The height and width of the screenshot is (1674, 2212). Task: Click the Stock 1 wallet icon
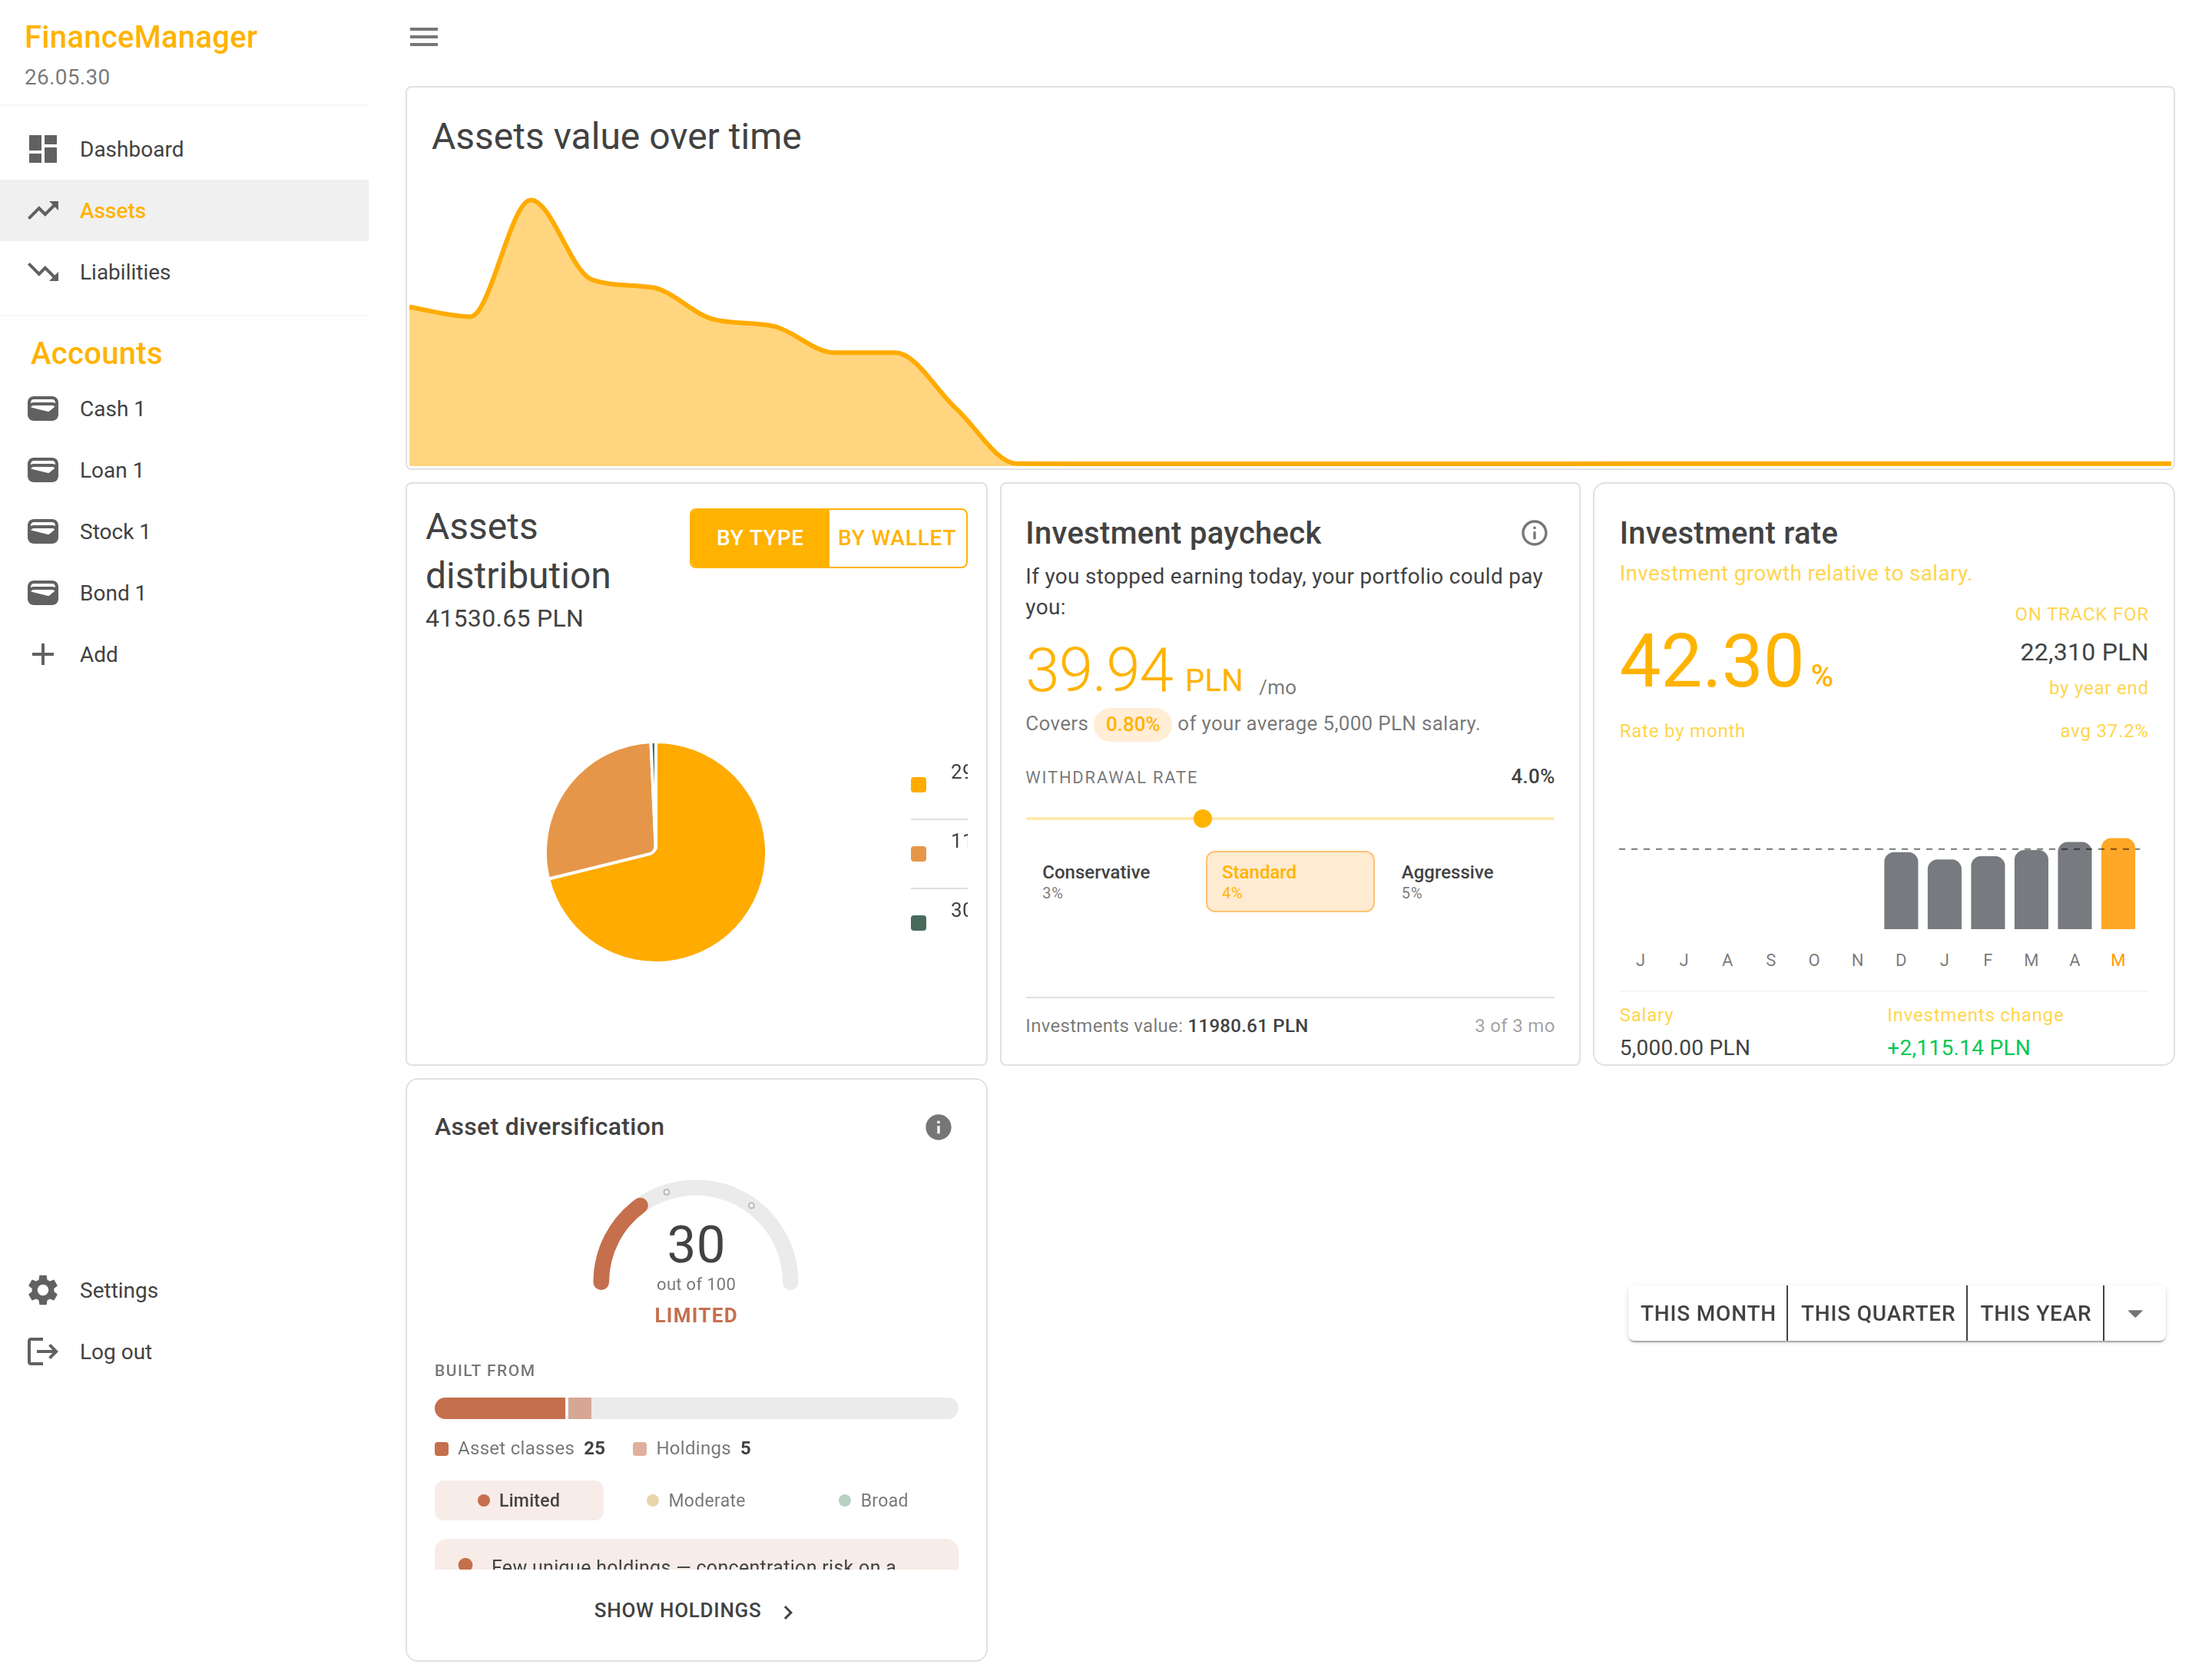[x=43, y=531]
